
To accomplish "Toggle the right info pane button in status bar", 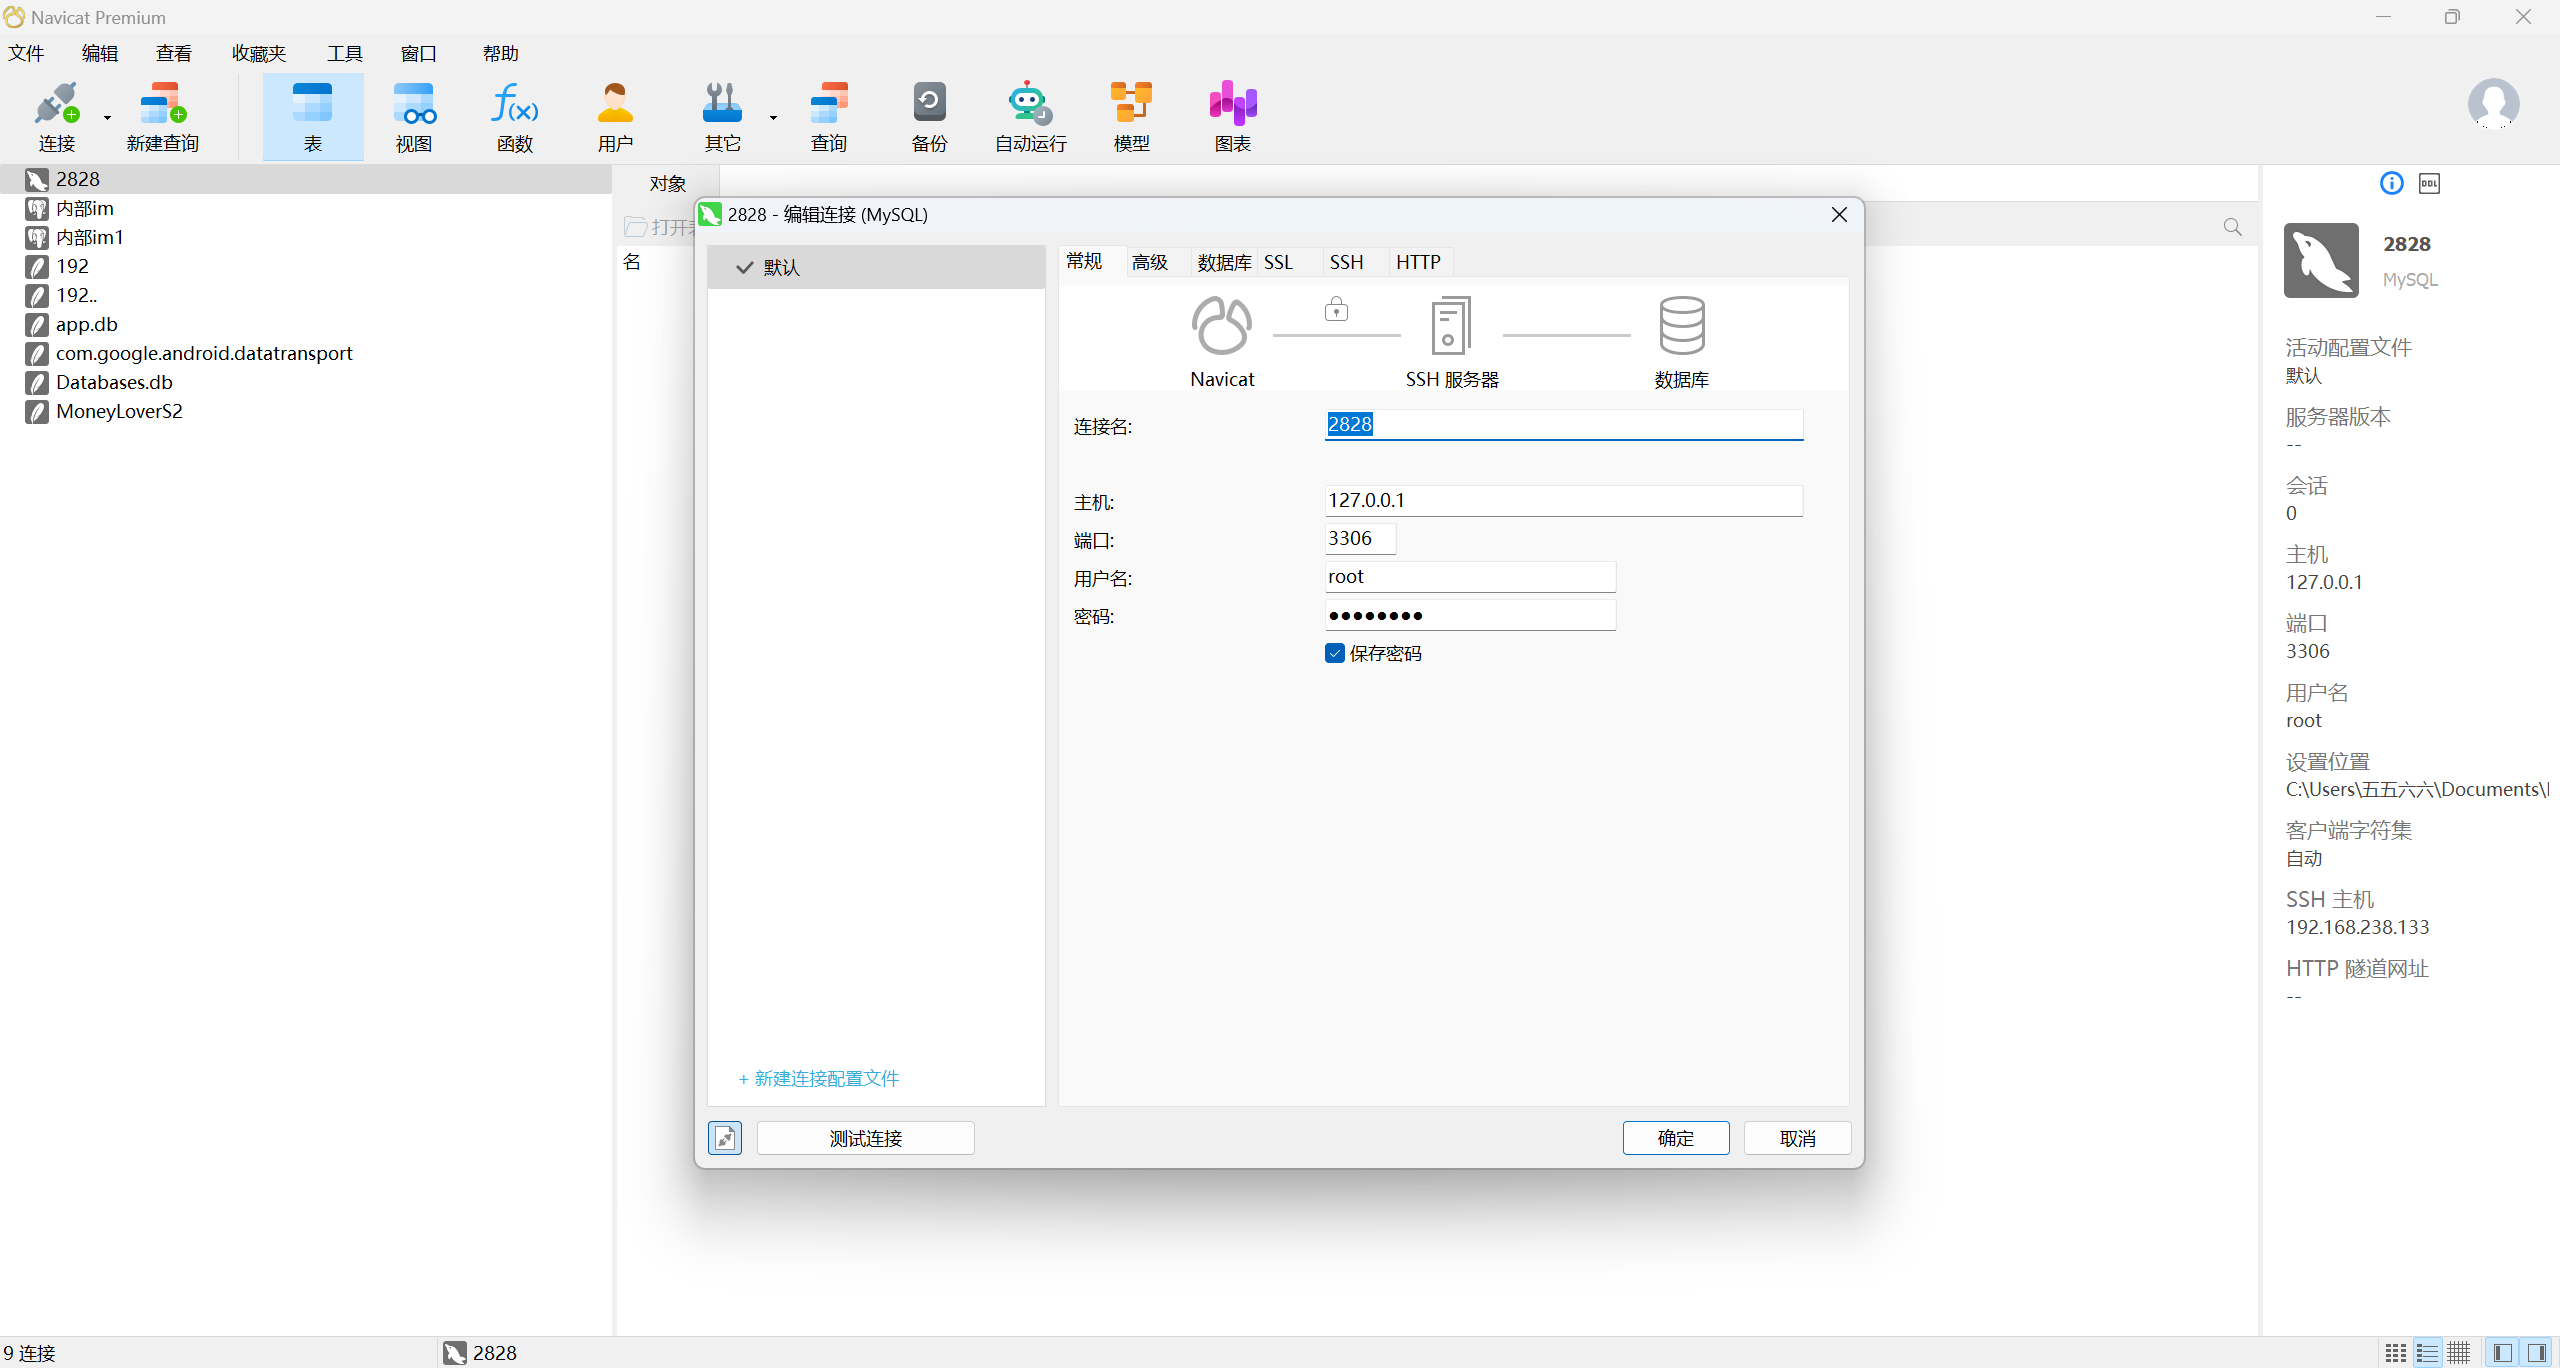I will [2536, 1353].
